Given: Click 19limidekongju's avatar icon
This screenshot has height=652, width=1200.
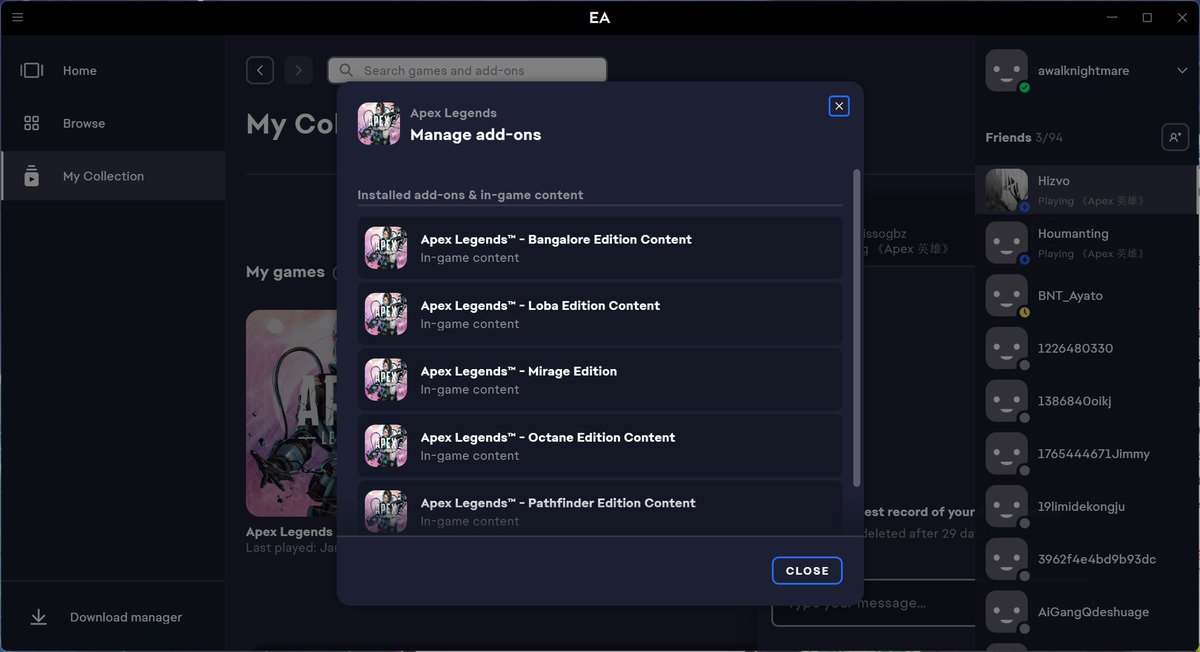Looking at the screenshot, I should pos(1006,506).
